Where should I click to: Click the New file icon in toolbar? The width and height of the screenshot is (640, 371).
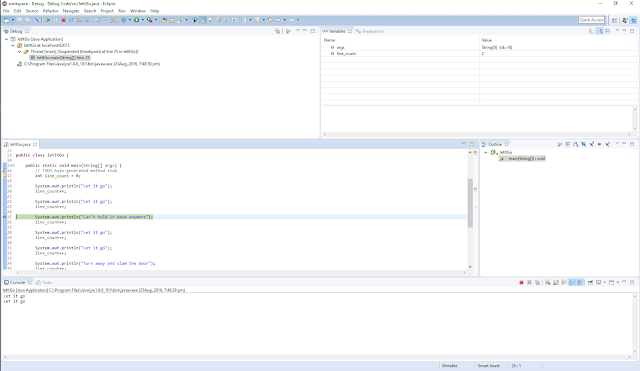click(7, 20)
